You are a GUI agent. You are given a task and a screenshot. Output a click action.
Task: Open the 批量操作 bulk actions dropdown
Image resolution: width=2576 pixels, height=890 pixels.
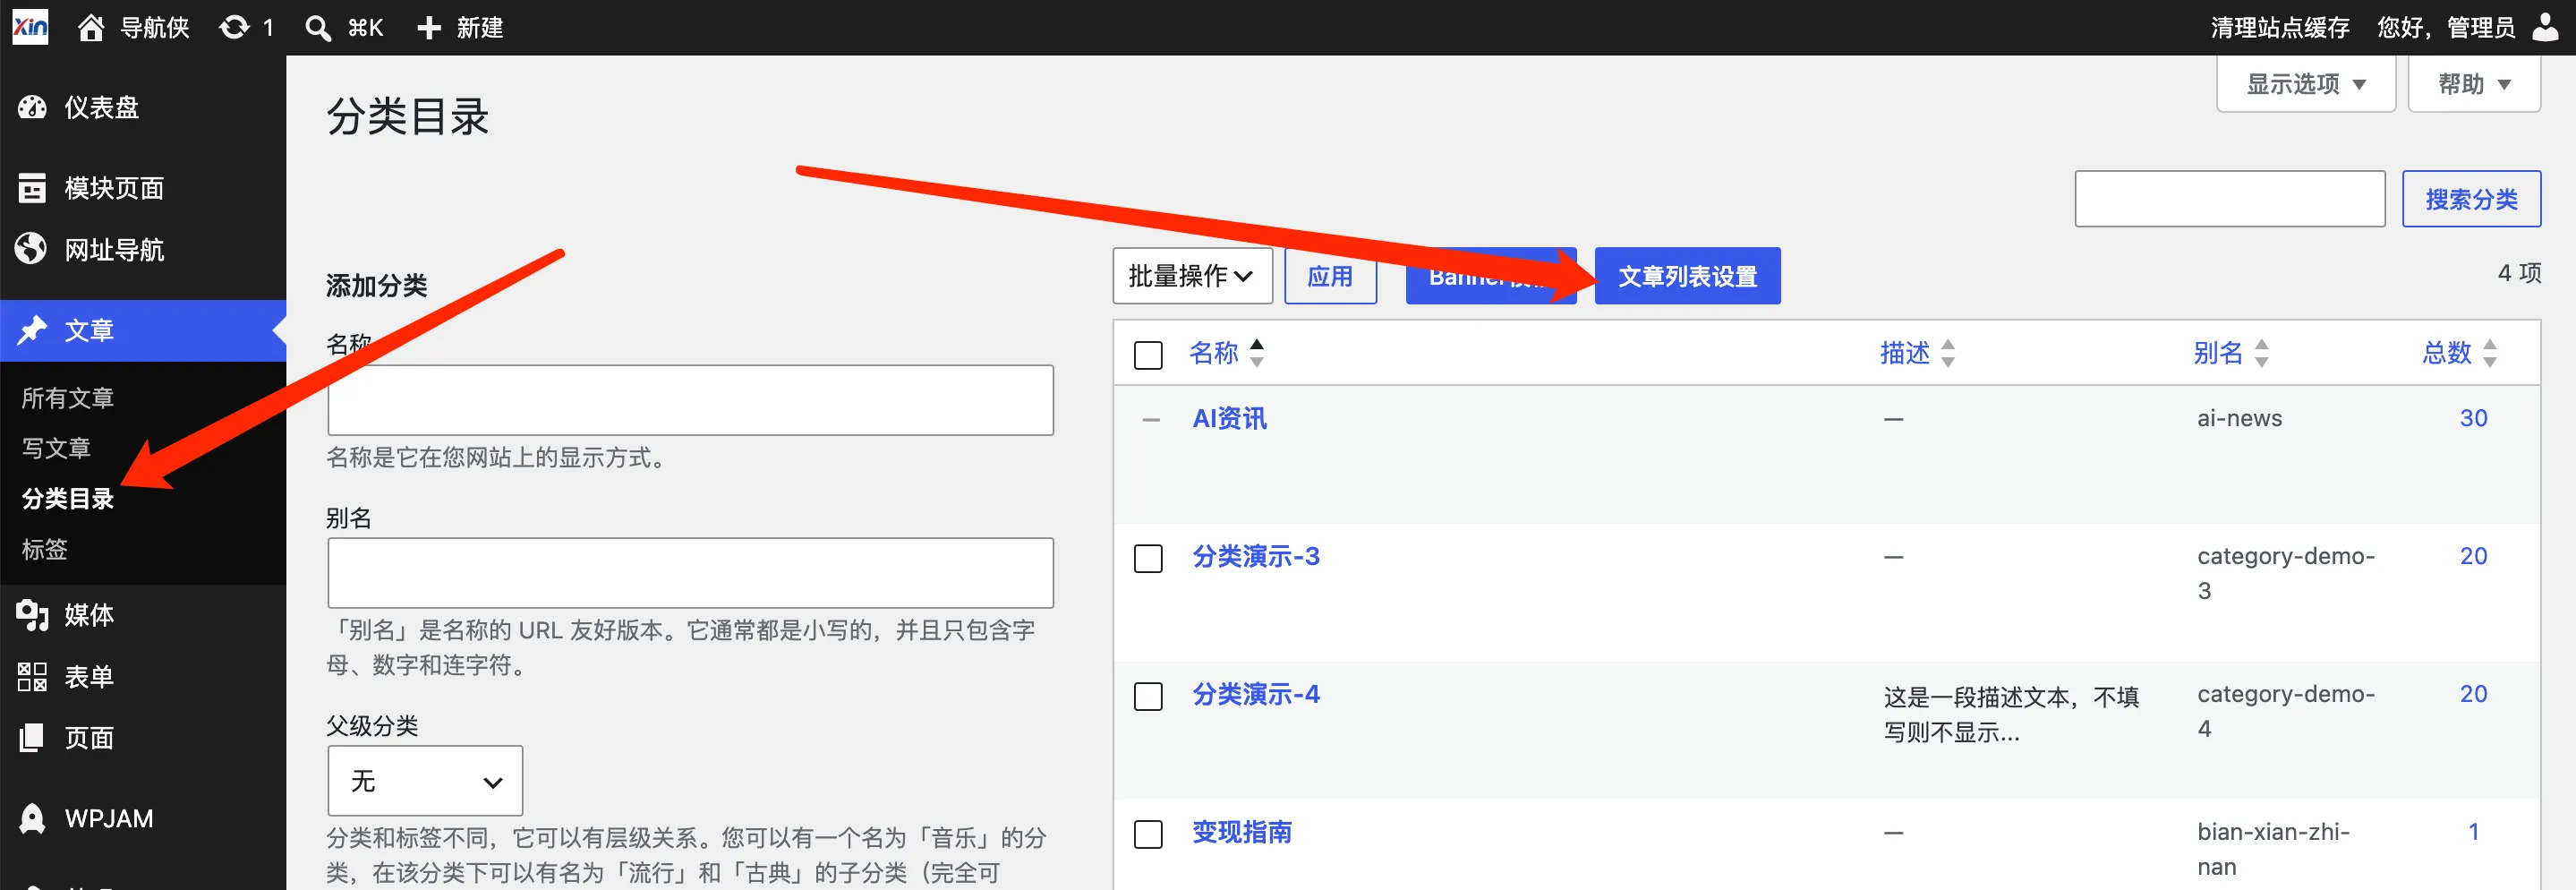[x=1192, y=276]
